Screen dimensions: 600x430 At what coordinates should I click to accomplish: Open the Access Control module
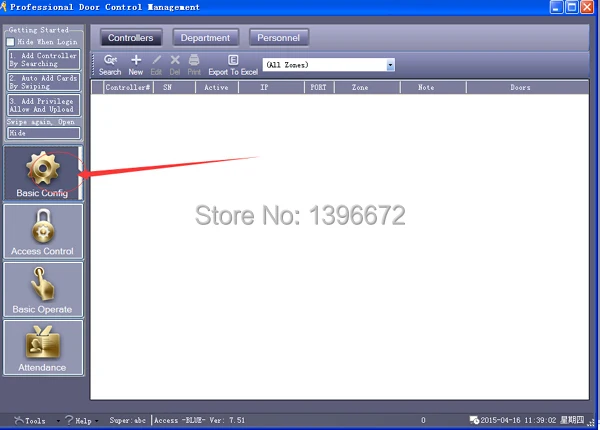tap(43, 231)
